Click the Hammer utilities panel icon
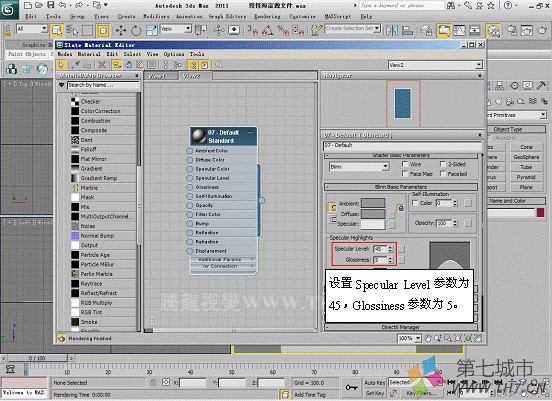 (541, 86)
